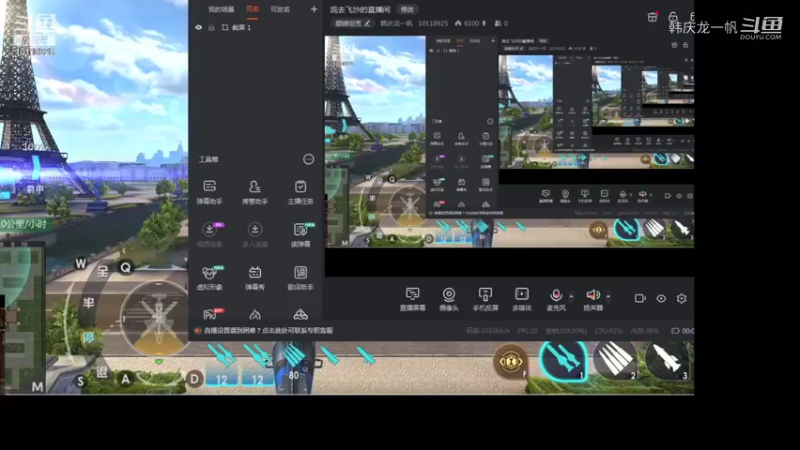This screenshot has height=450, width=800.
Task: Click the flame popularity icon beside 6100
Action: pyautogui.click(x=458, y=23)
